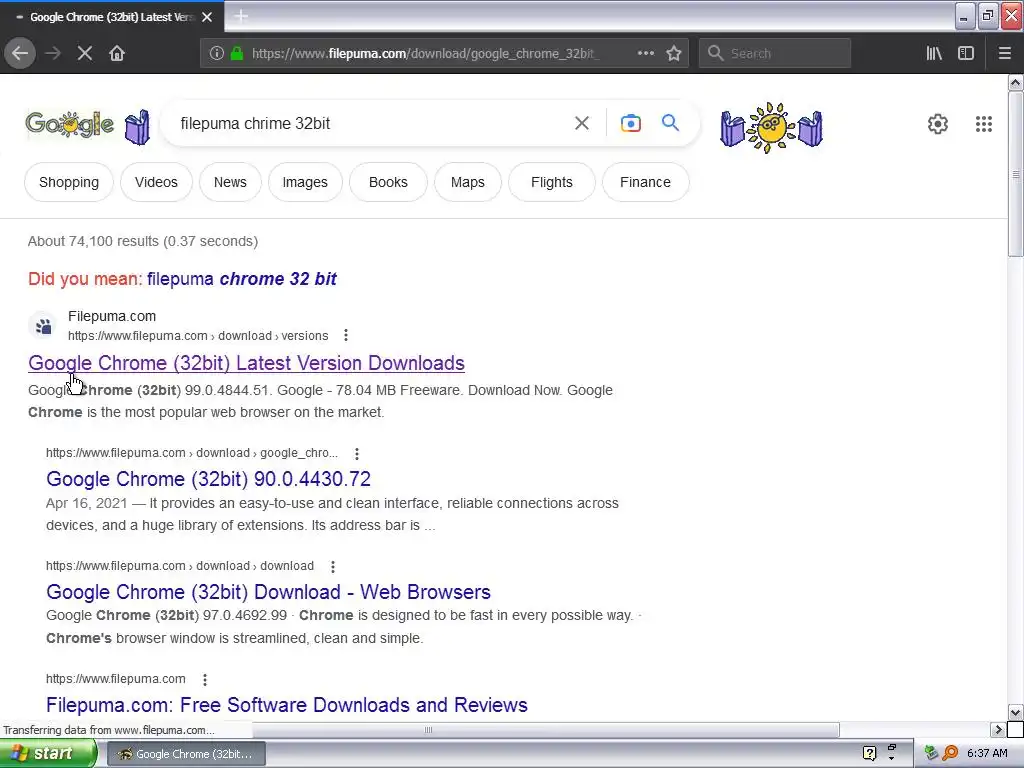Toggle the sidebar icon in toolbar
This screenshot has width=1024, height=768.
point(966,53)
